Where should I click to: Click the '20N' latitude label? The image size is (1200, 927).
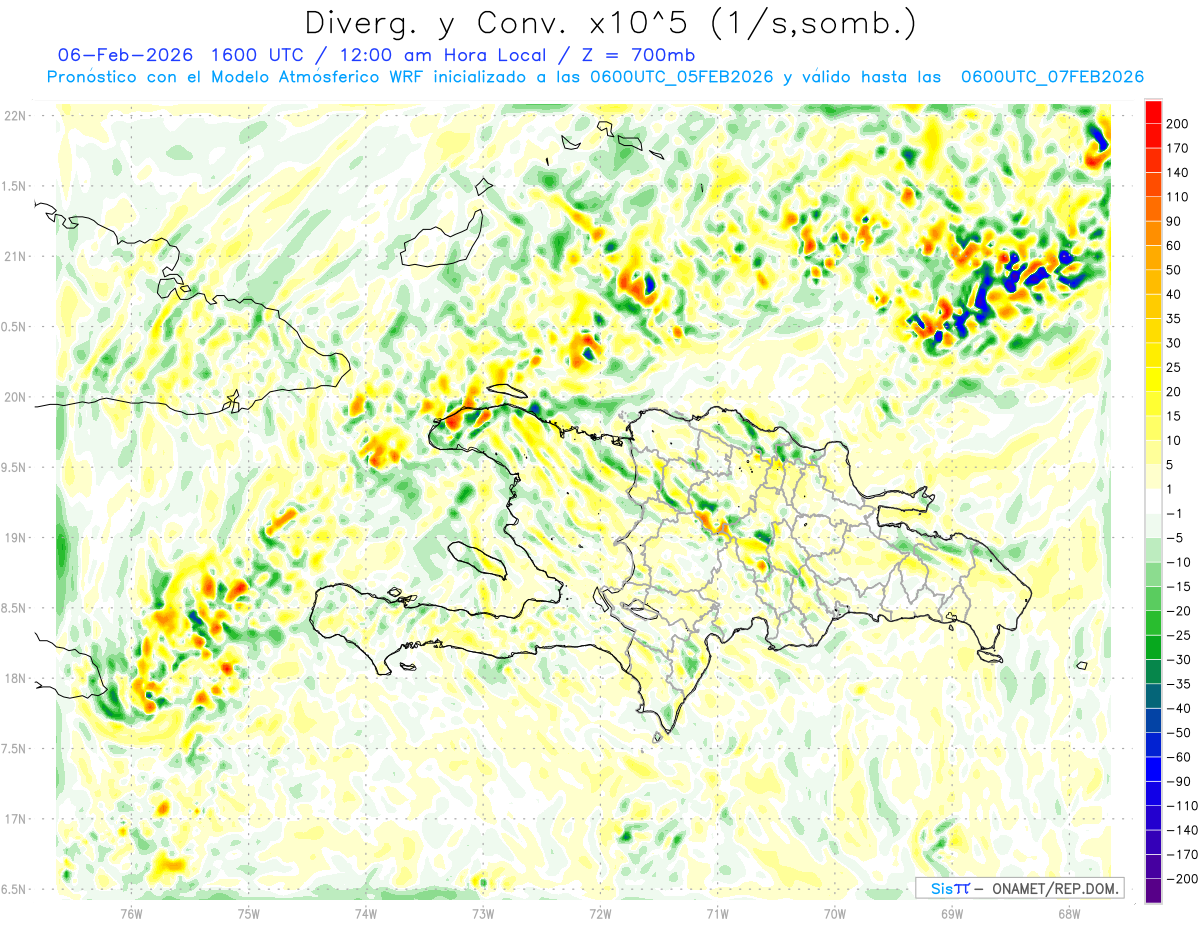17,397
